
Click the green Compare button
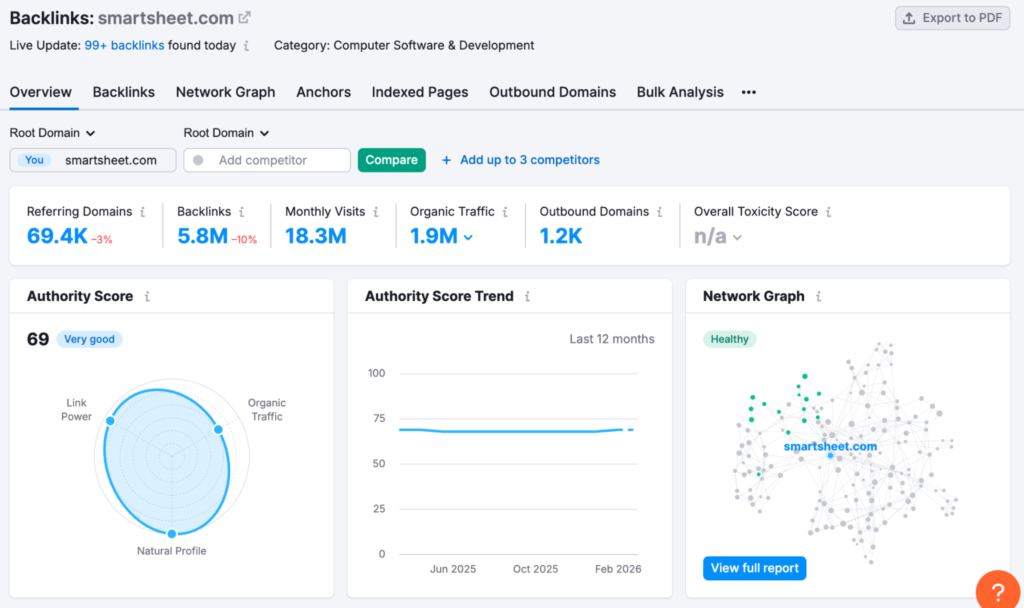(391, 160)
